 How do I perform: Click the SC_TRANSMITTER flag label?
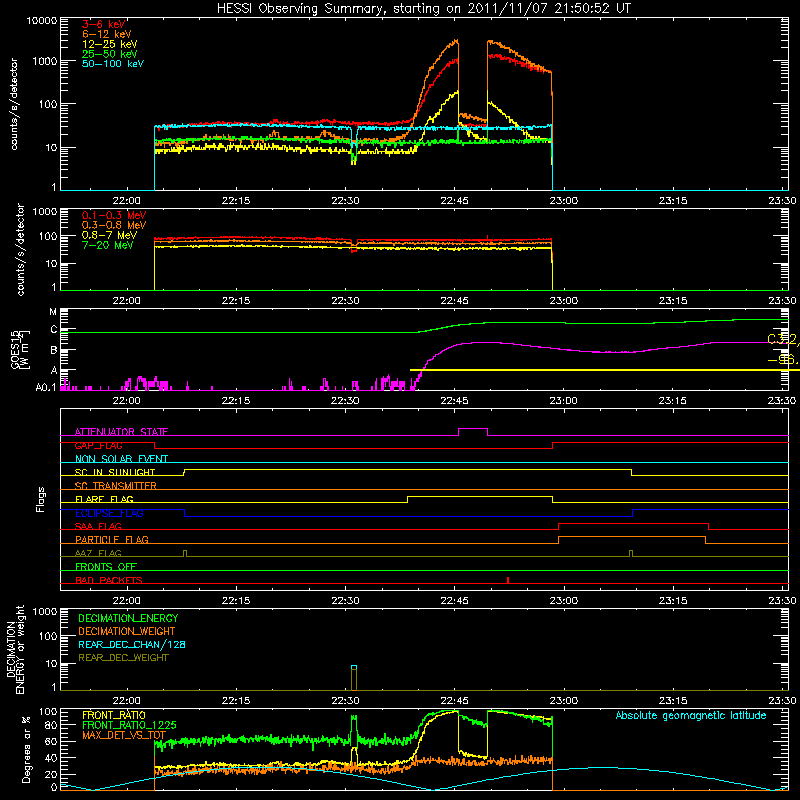(116, 486)
